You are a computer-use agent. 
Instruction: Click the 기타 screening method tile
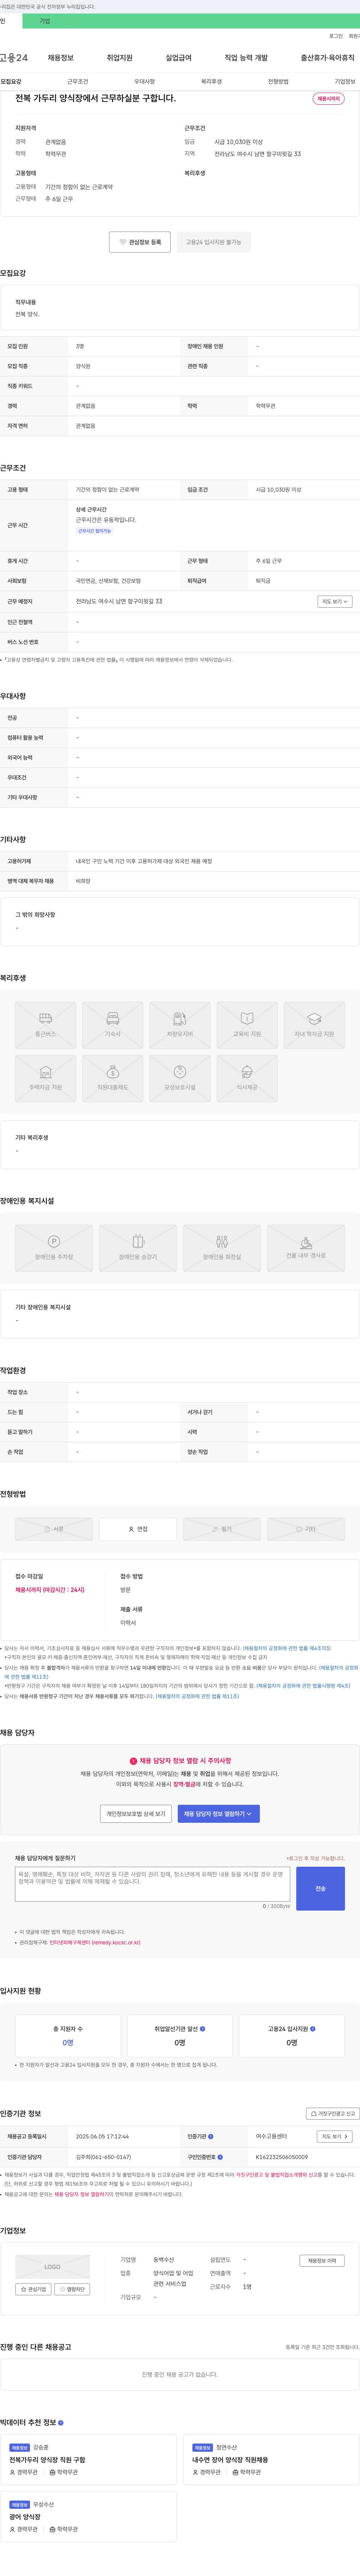point(306,1528)
